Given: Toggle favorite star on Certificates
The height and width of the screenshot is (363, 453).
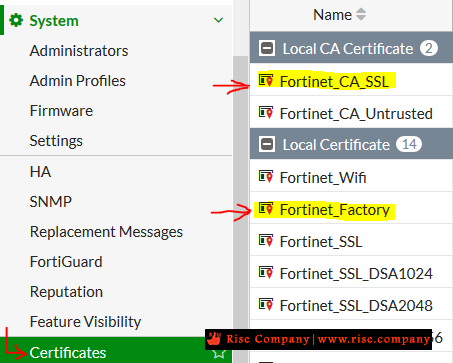Looking at the screenshot, I should (x=219, y=354).
